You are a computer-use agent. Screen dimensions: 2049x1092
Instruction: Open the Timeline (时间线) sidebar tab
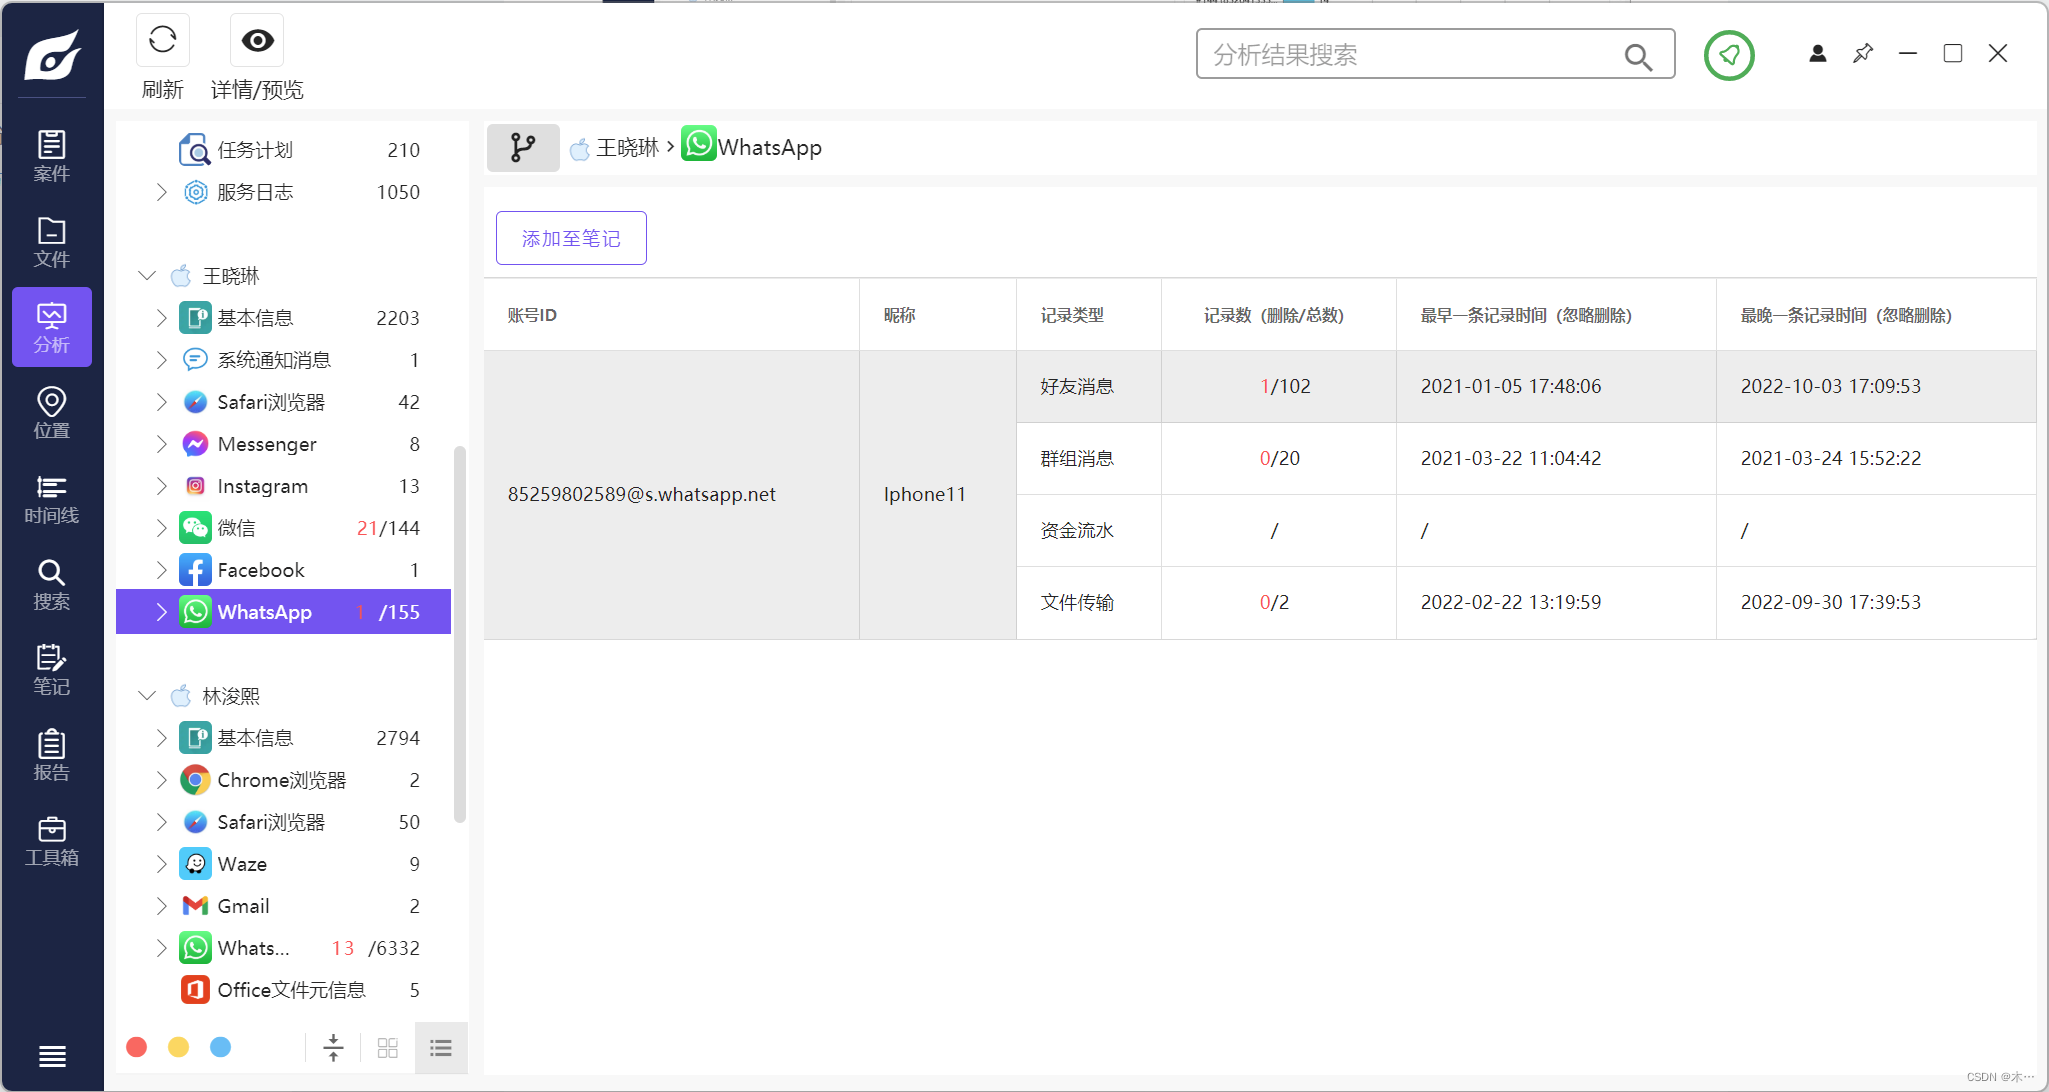pos(52,499)
